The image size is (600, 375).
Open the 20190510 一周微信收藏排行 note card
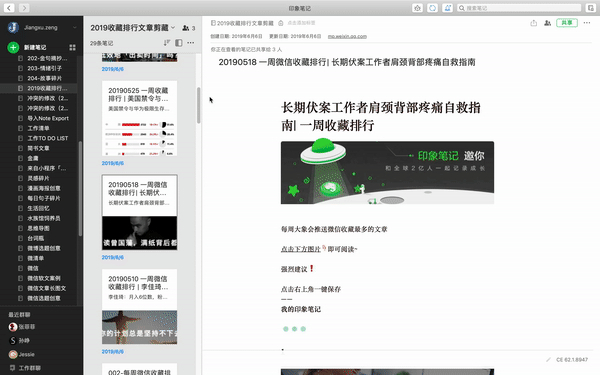coord(139,307)
